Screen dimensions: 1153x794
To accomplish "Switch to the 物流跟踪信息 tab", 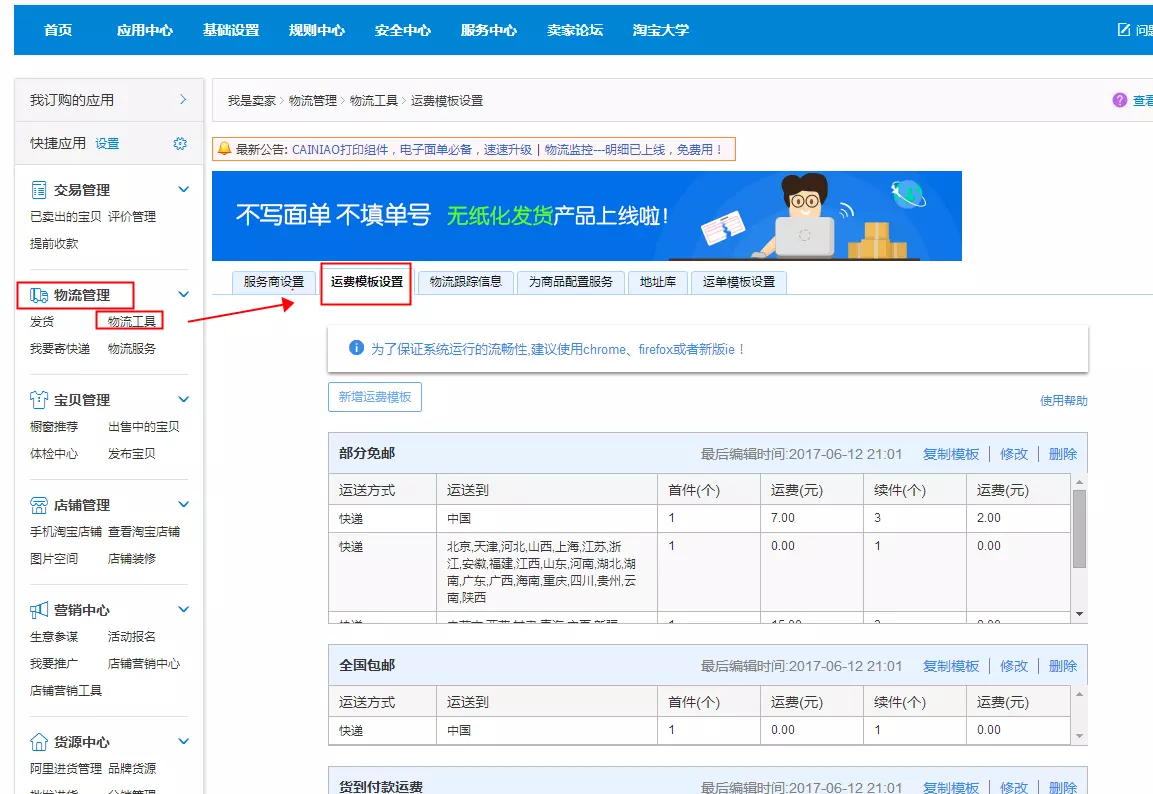I will (465, 282).
